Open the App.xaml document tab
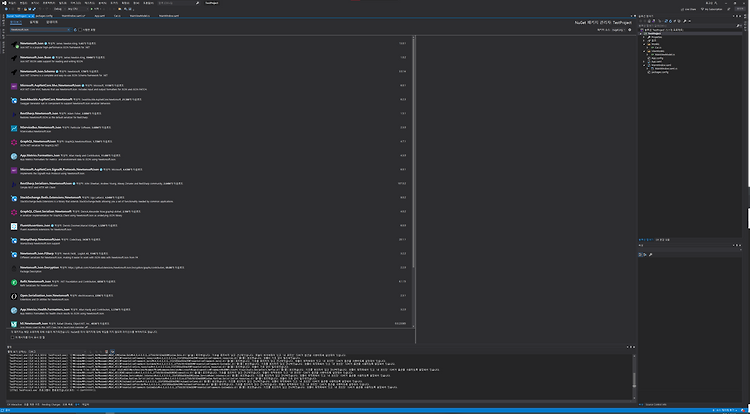This screenshot has width=750, height=414. tap(100, 16)
